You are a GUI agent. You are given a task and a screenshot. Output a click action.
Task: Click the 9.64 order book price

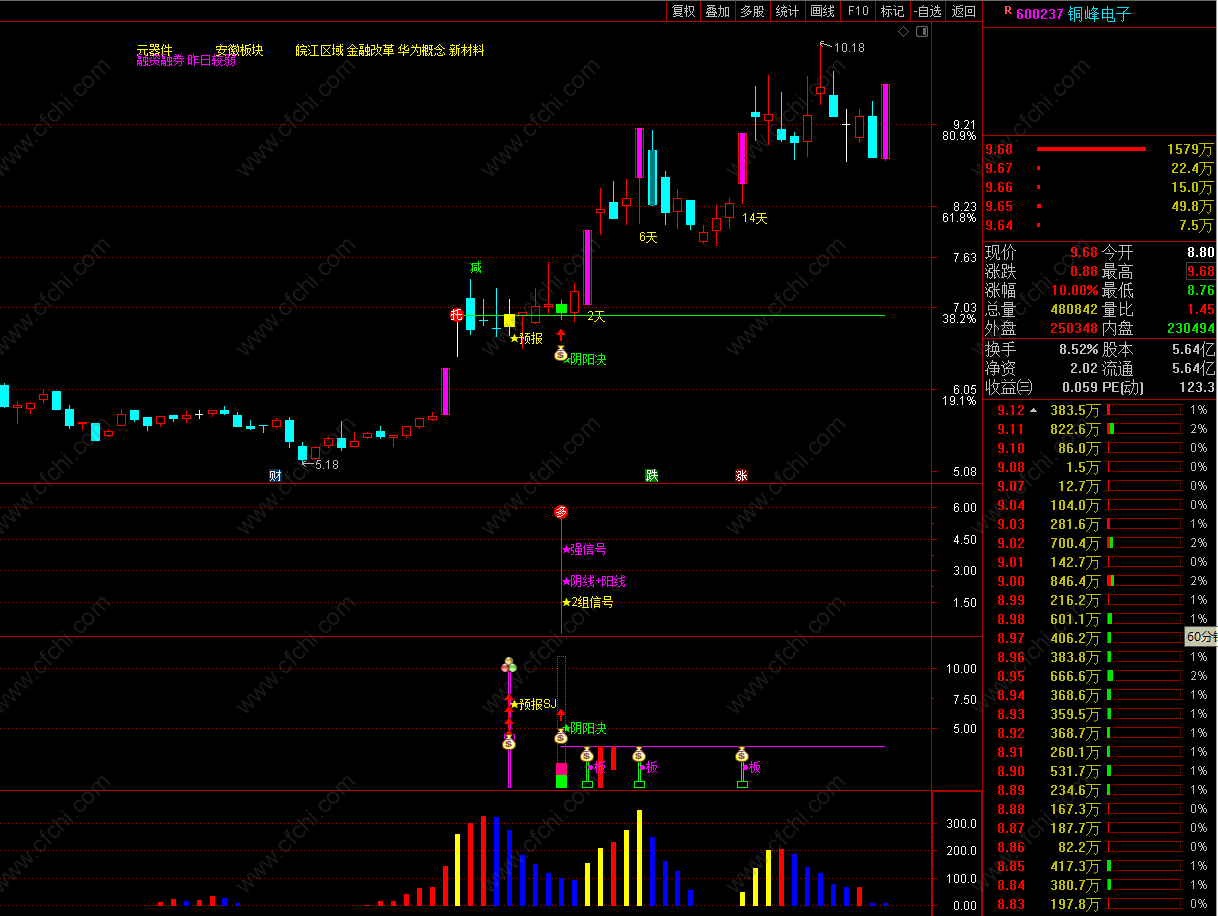click(x=999, y=225)
